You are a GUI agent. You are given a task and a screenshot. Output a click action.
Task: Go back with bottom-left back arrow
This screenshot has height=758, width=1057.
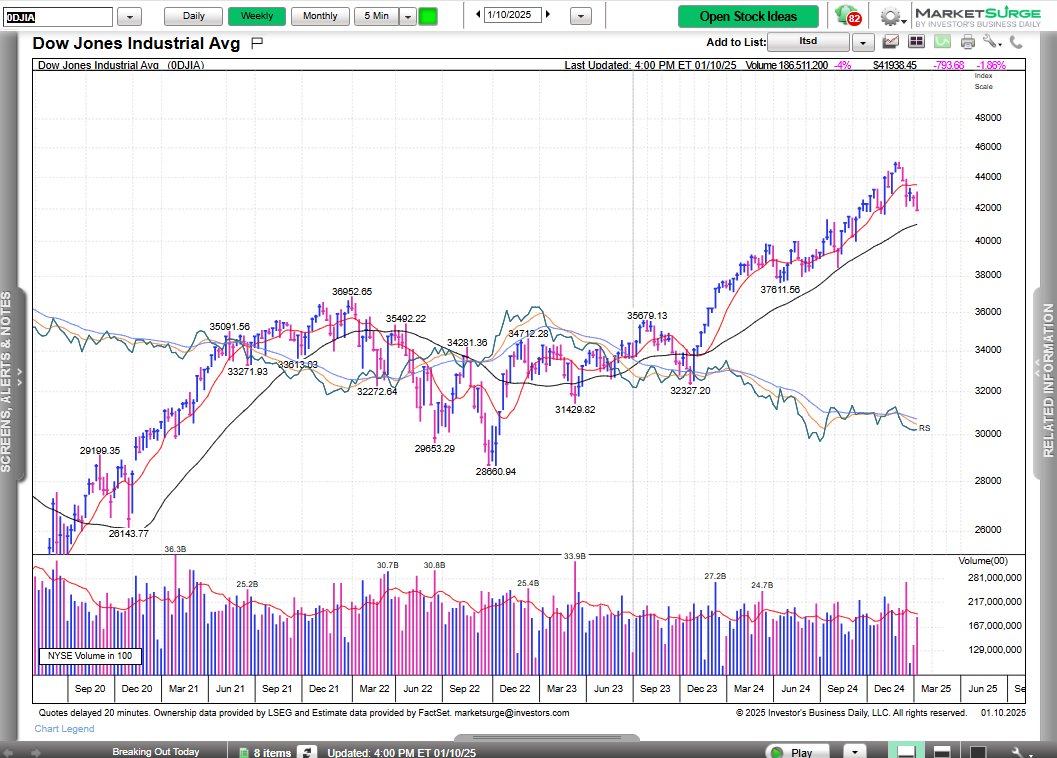9,752
